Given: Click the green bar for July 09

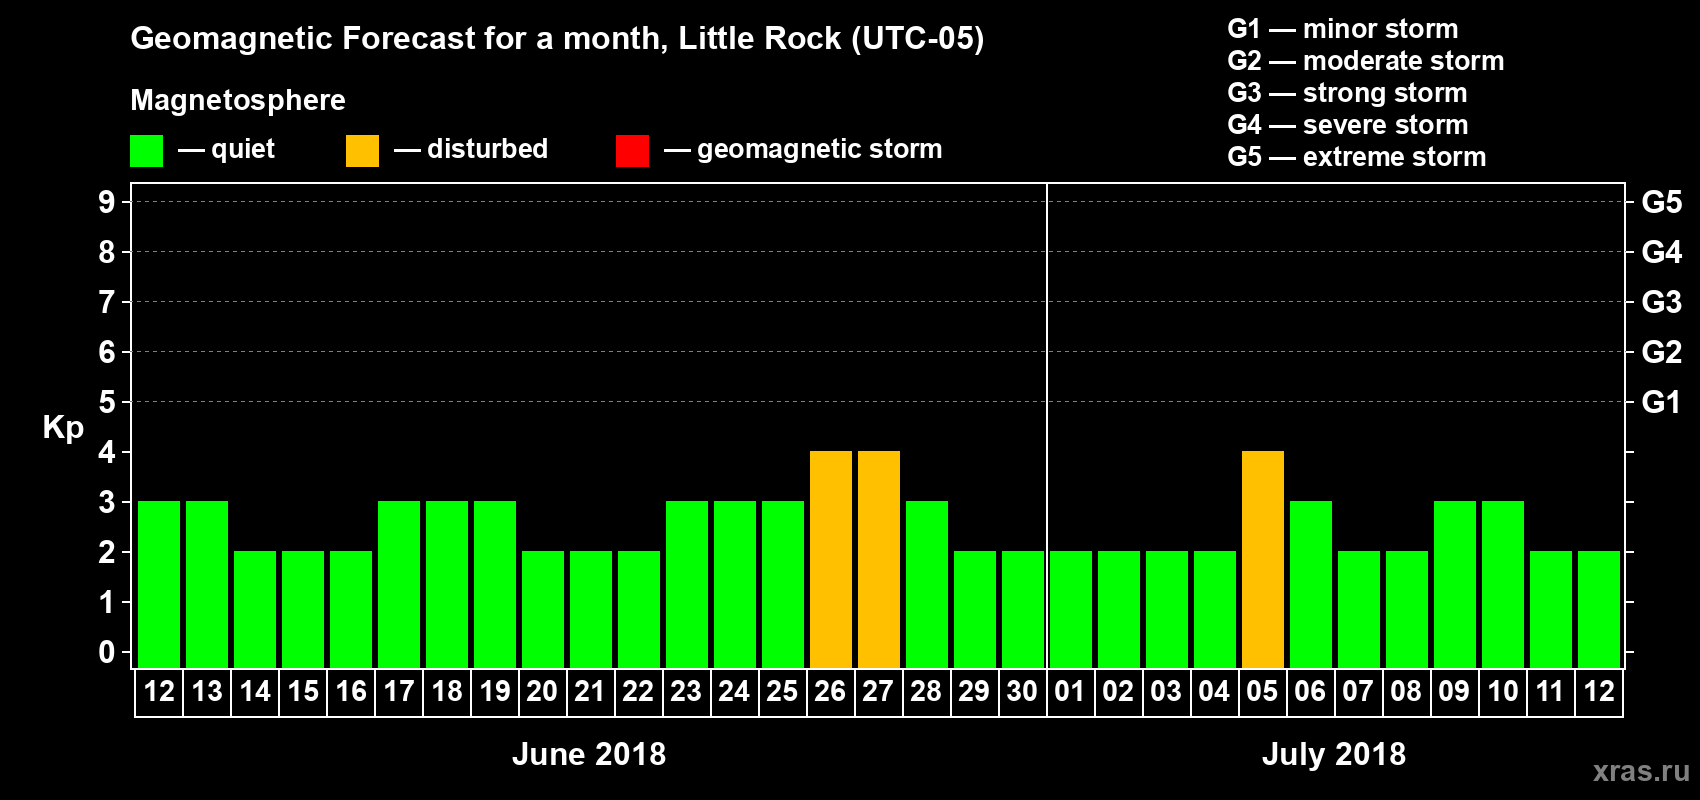Looking at the screenshot, I should [x=1455, y=584].
